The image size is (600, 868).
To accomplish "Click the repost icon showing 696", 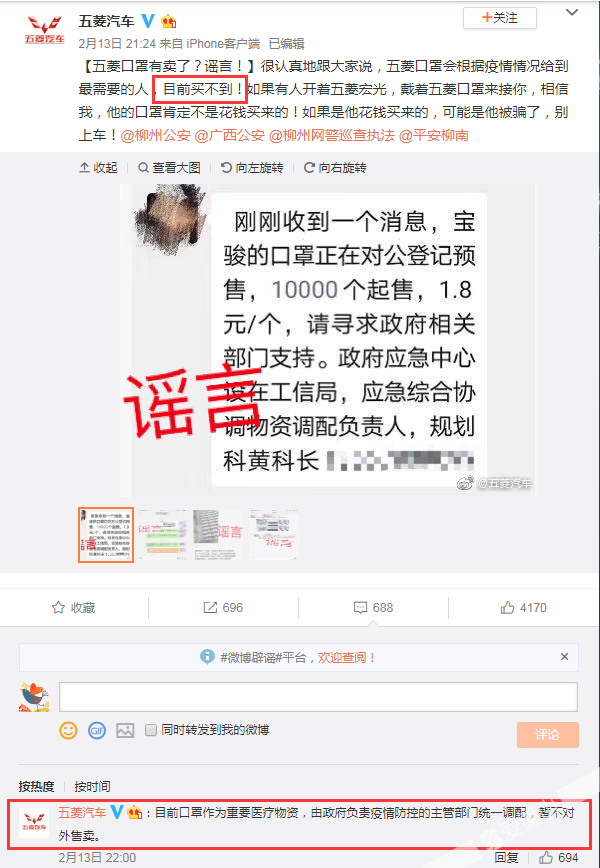I will coord(210,608).
